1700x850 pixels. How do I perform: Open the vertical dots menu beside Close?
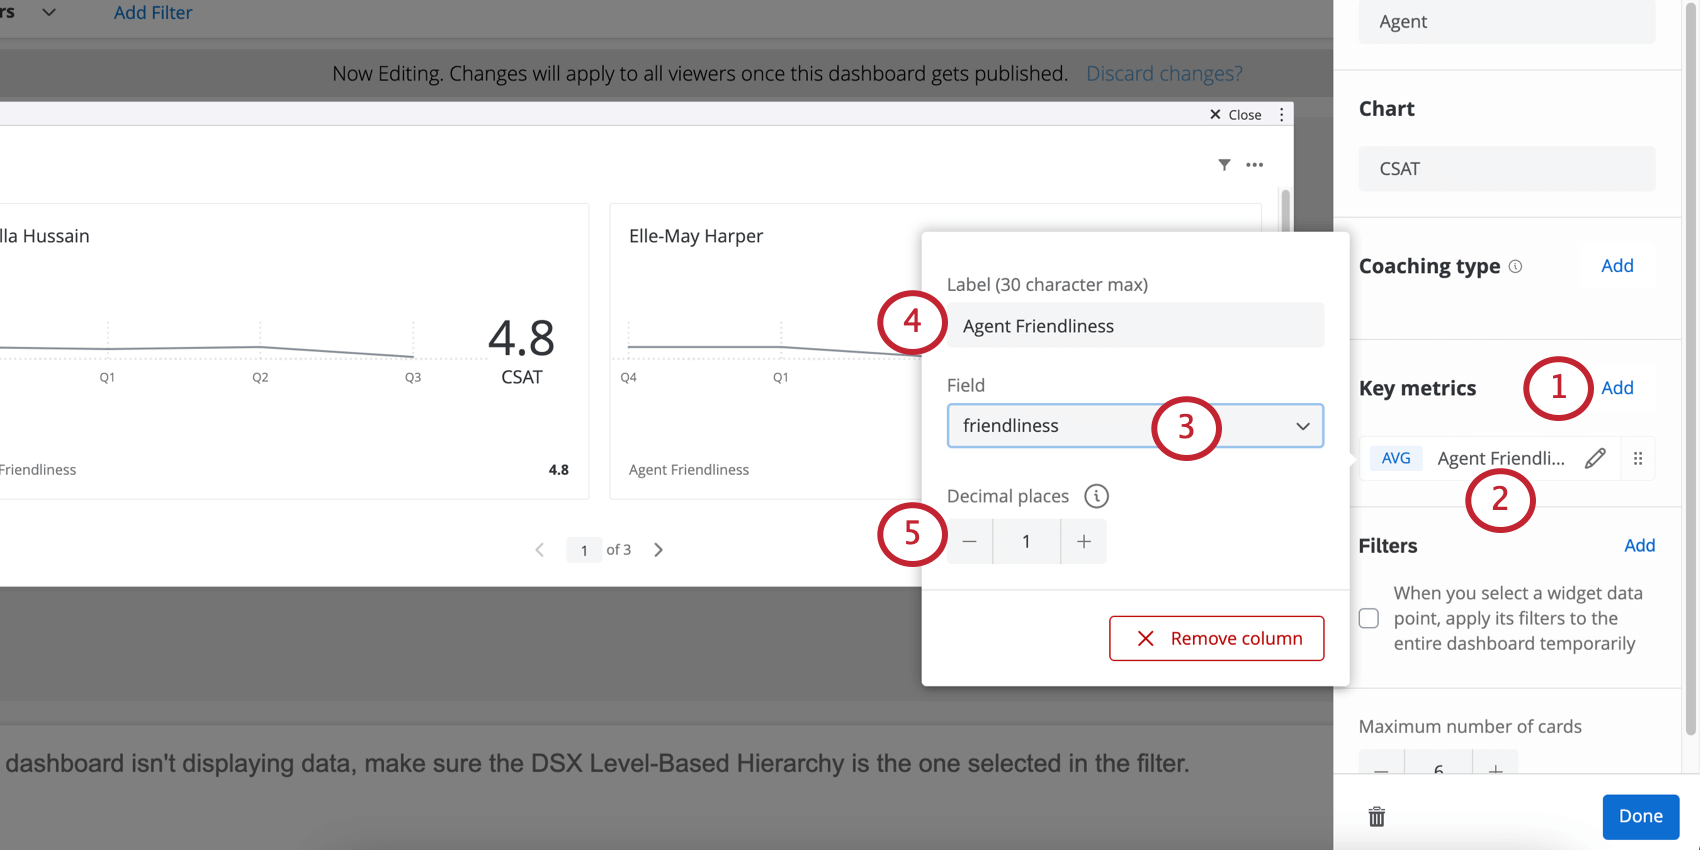point(1281,115)
